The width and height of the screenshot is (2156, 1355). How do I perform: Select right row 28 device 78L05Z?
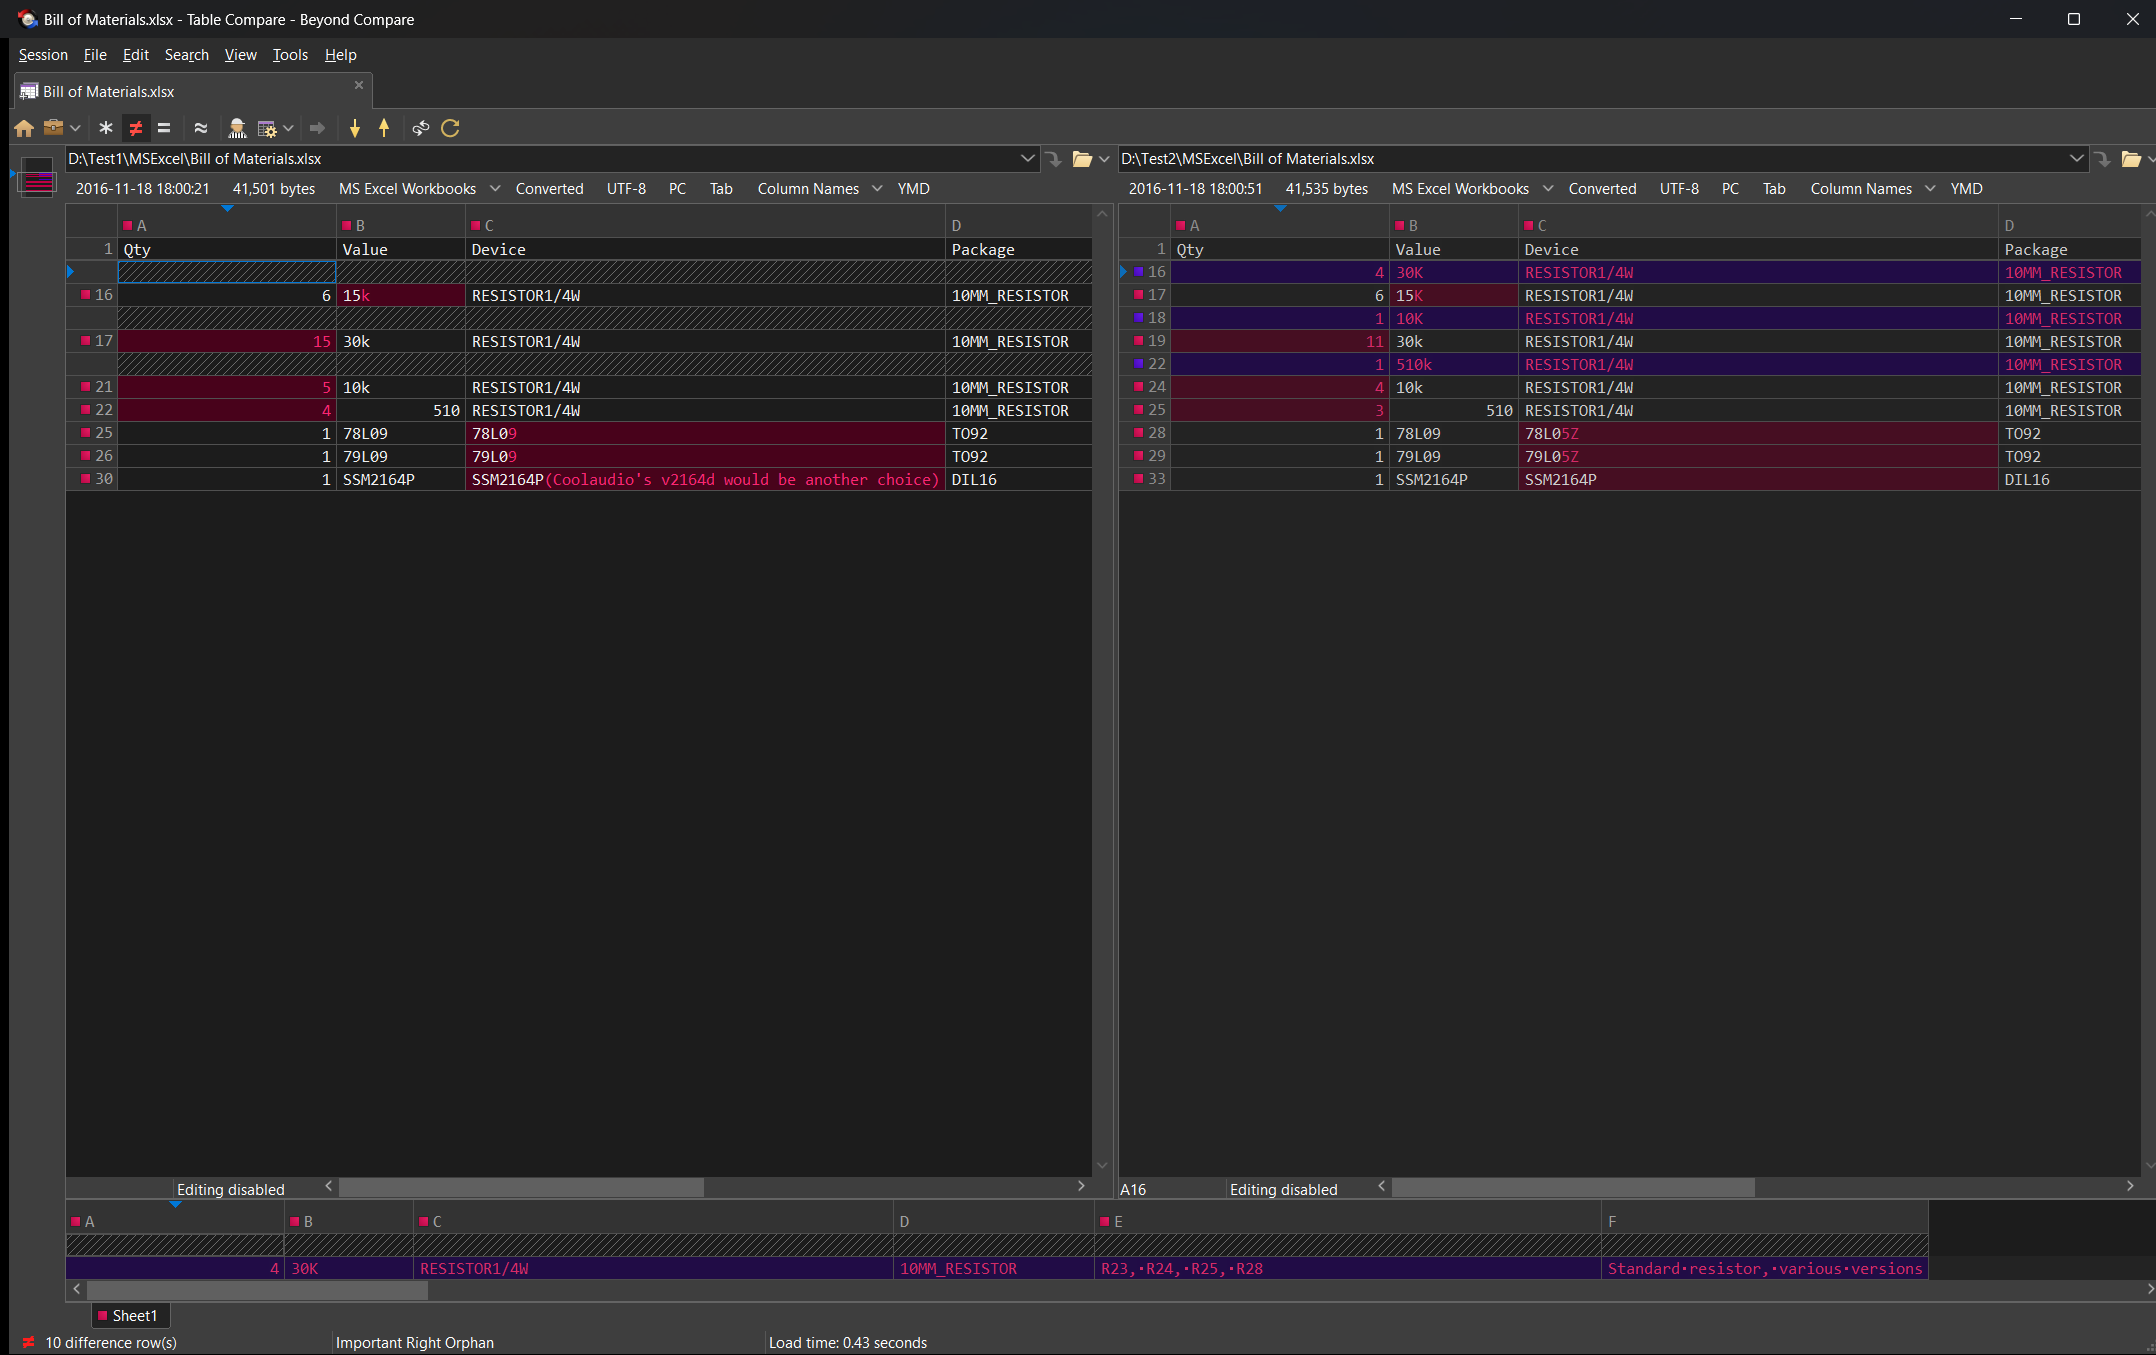(1758, 433)
